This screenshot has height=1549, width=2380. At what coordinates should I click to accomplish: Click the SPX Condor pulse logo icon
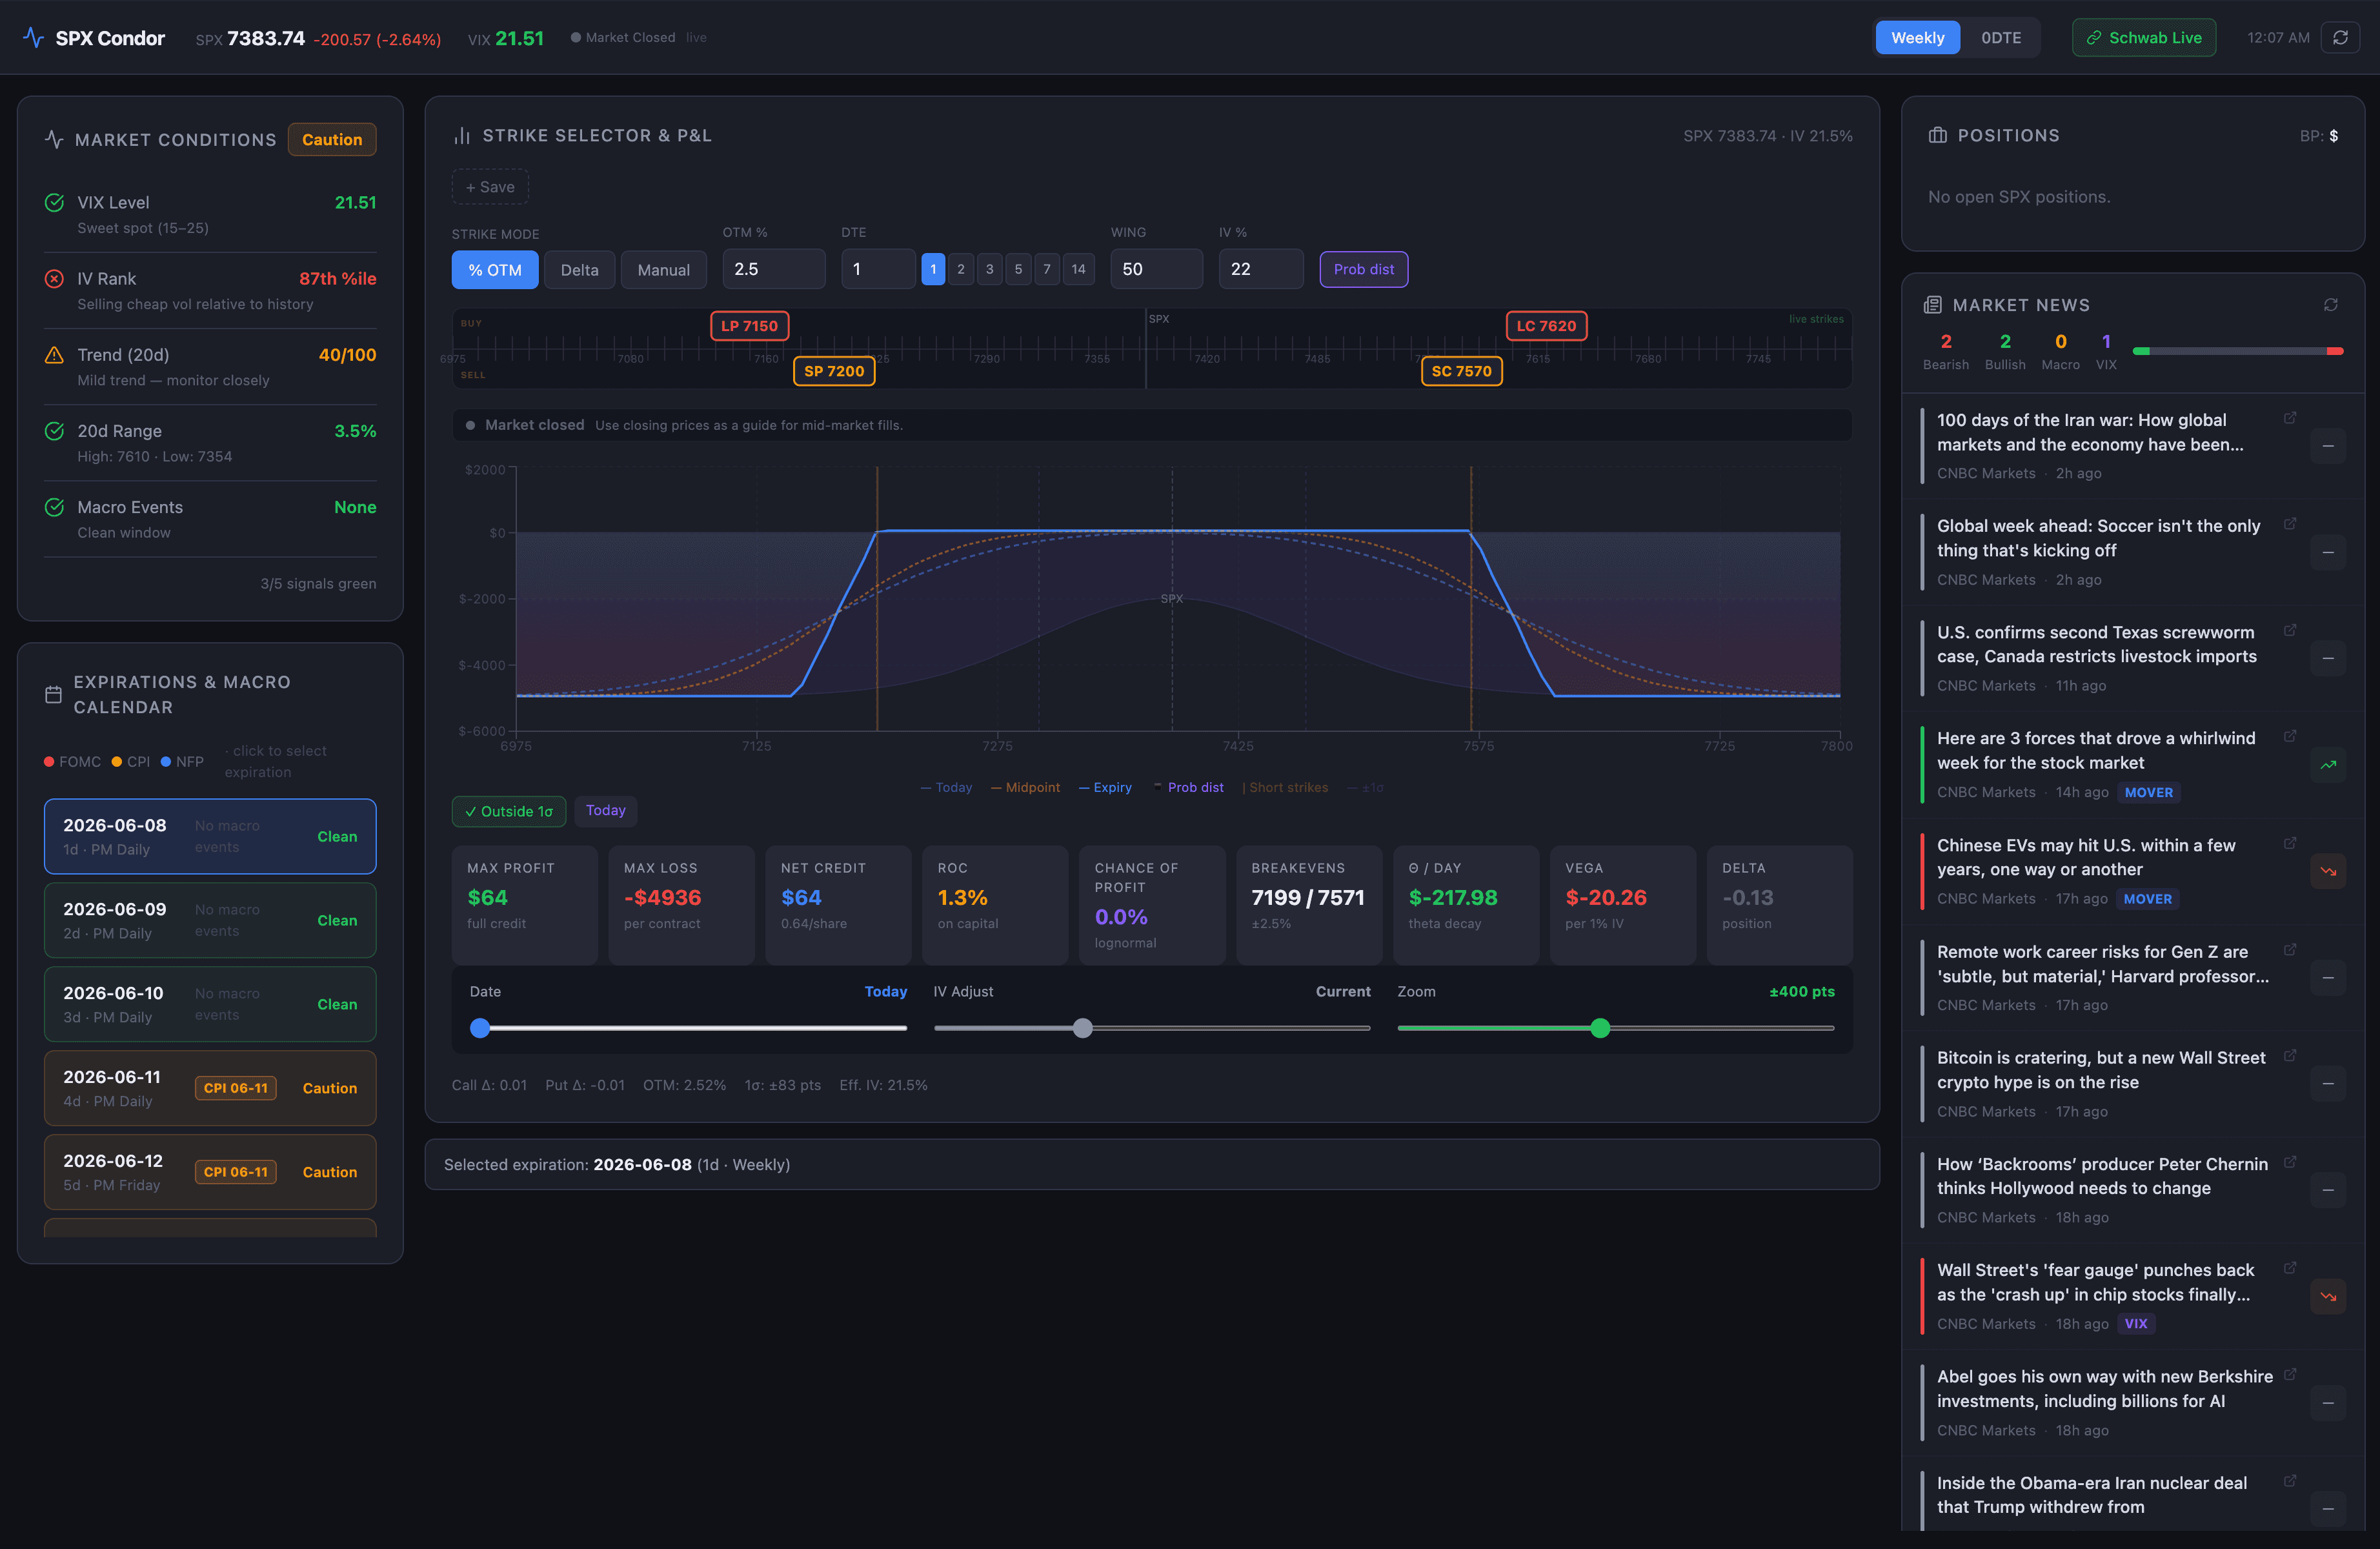[x=33, y=38]
